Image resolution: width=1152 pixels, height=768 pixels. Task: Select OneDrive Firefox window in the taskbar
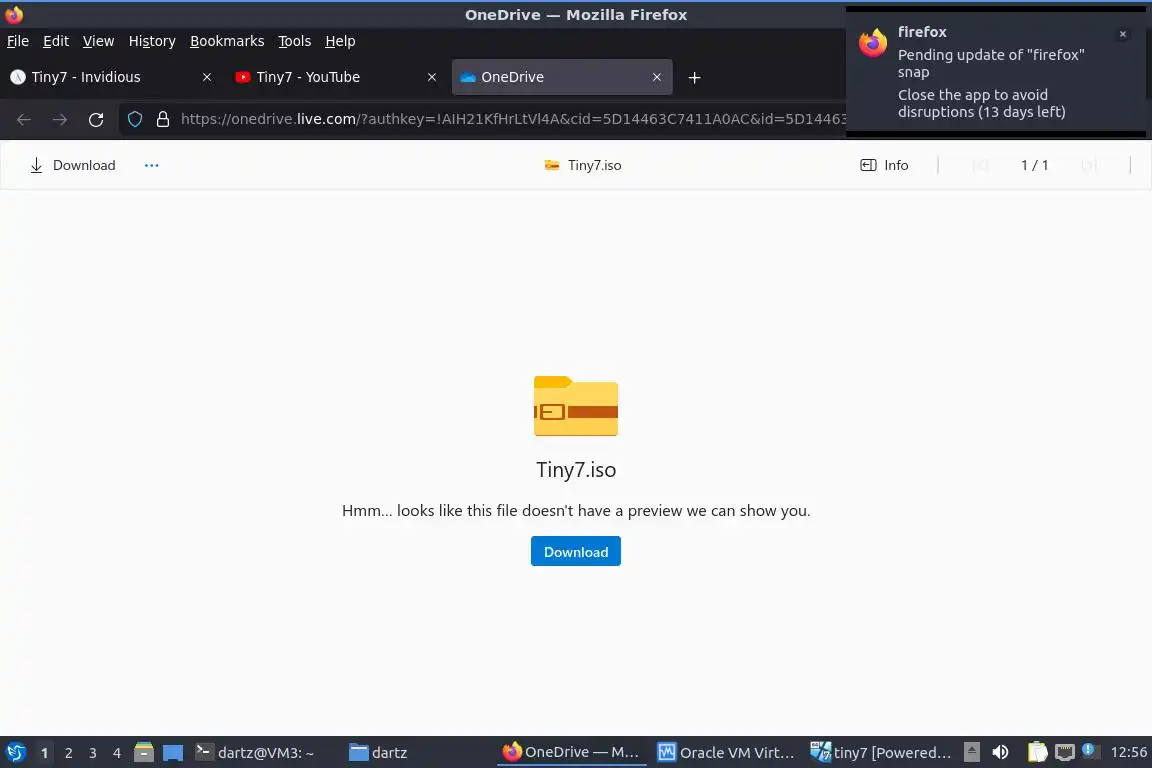pos(572,753)
